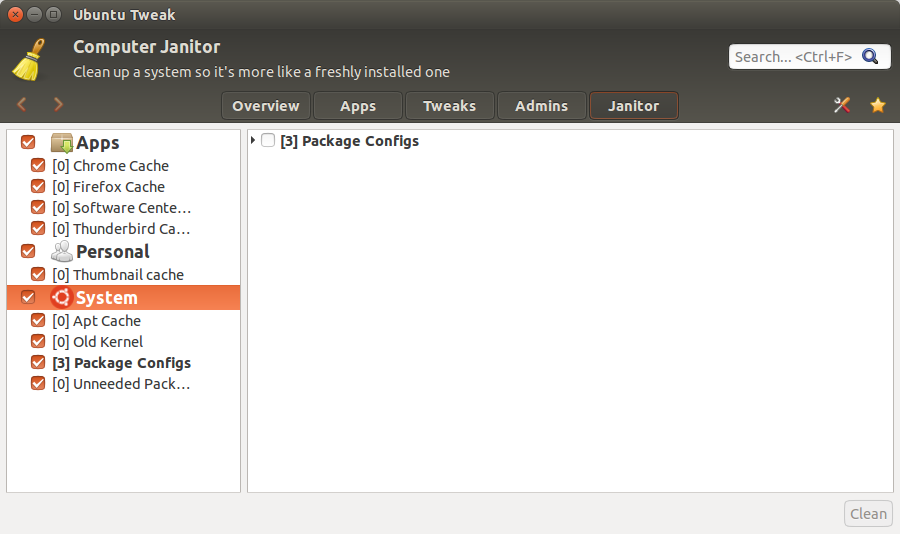
Task: Select the [0] Software Cente… entry
Action: click(121, 208)
